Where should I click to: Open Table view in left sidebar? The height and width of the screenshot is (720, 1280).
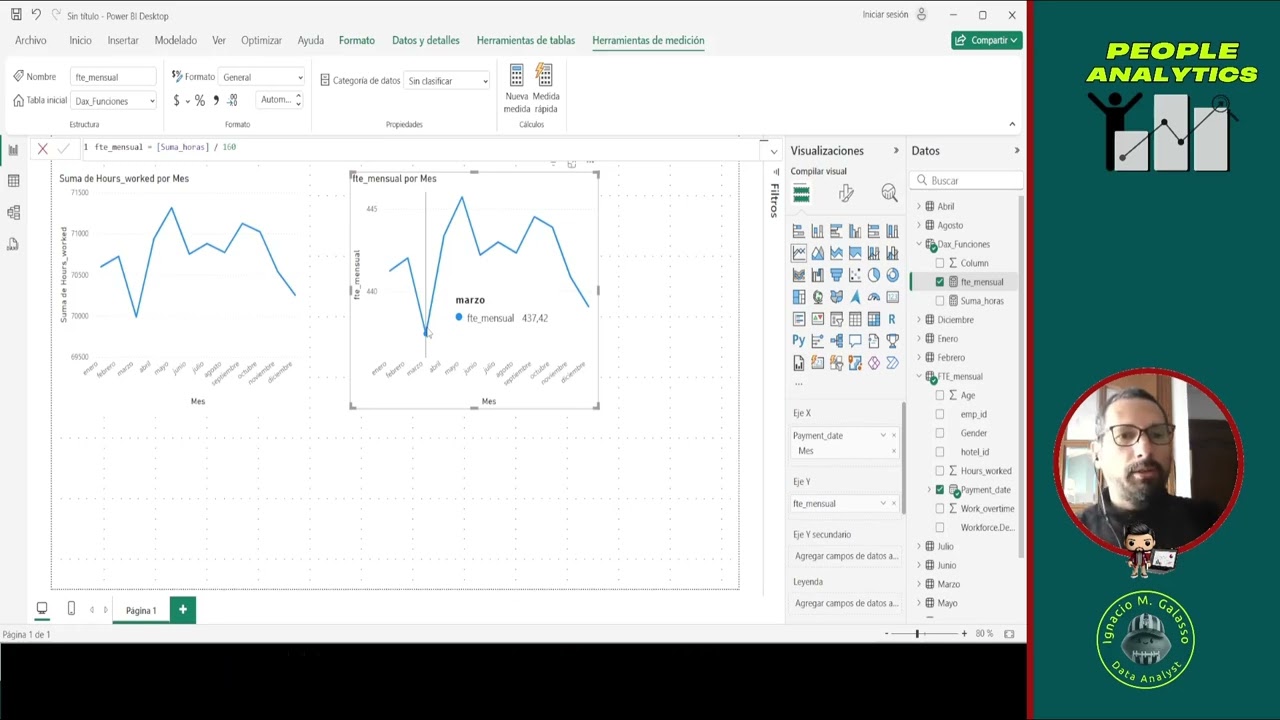(x=13, y=181)
